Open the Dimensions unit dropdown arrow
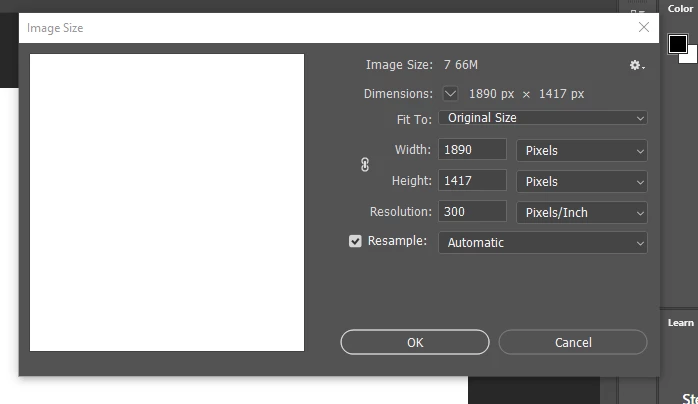698x404 pixels. [450, 94]
